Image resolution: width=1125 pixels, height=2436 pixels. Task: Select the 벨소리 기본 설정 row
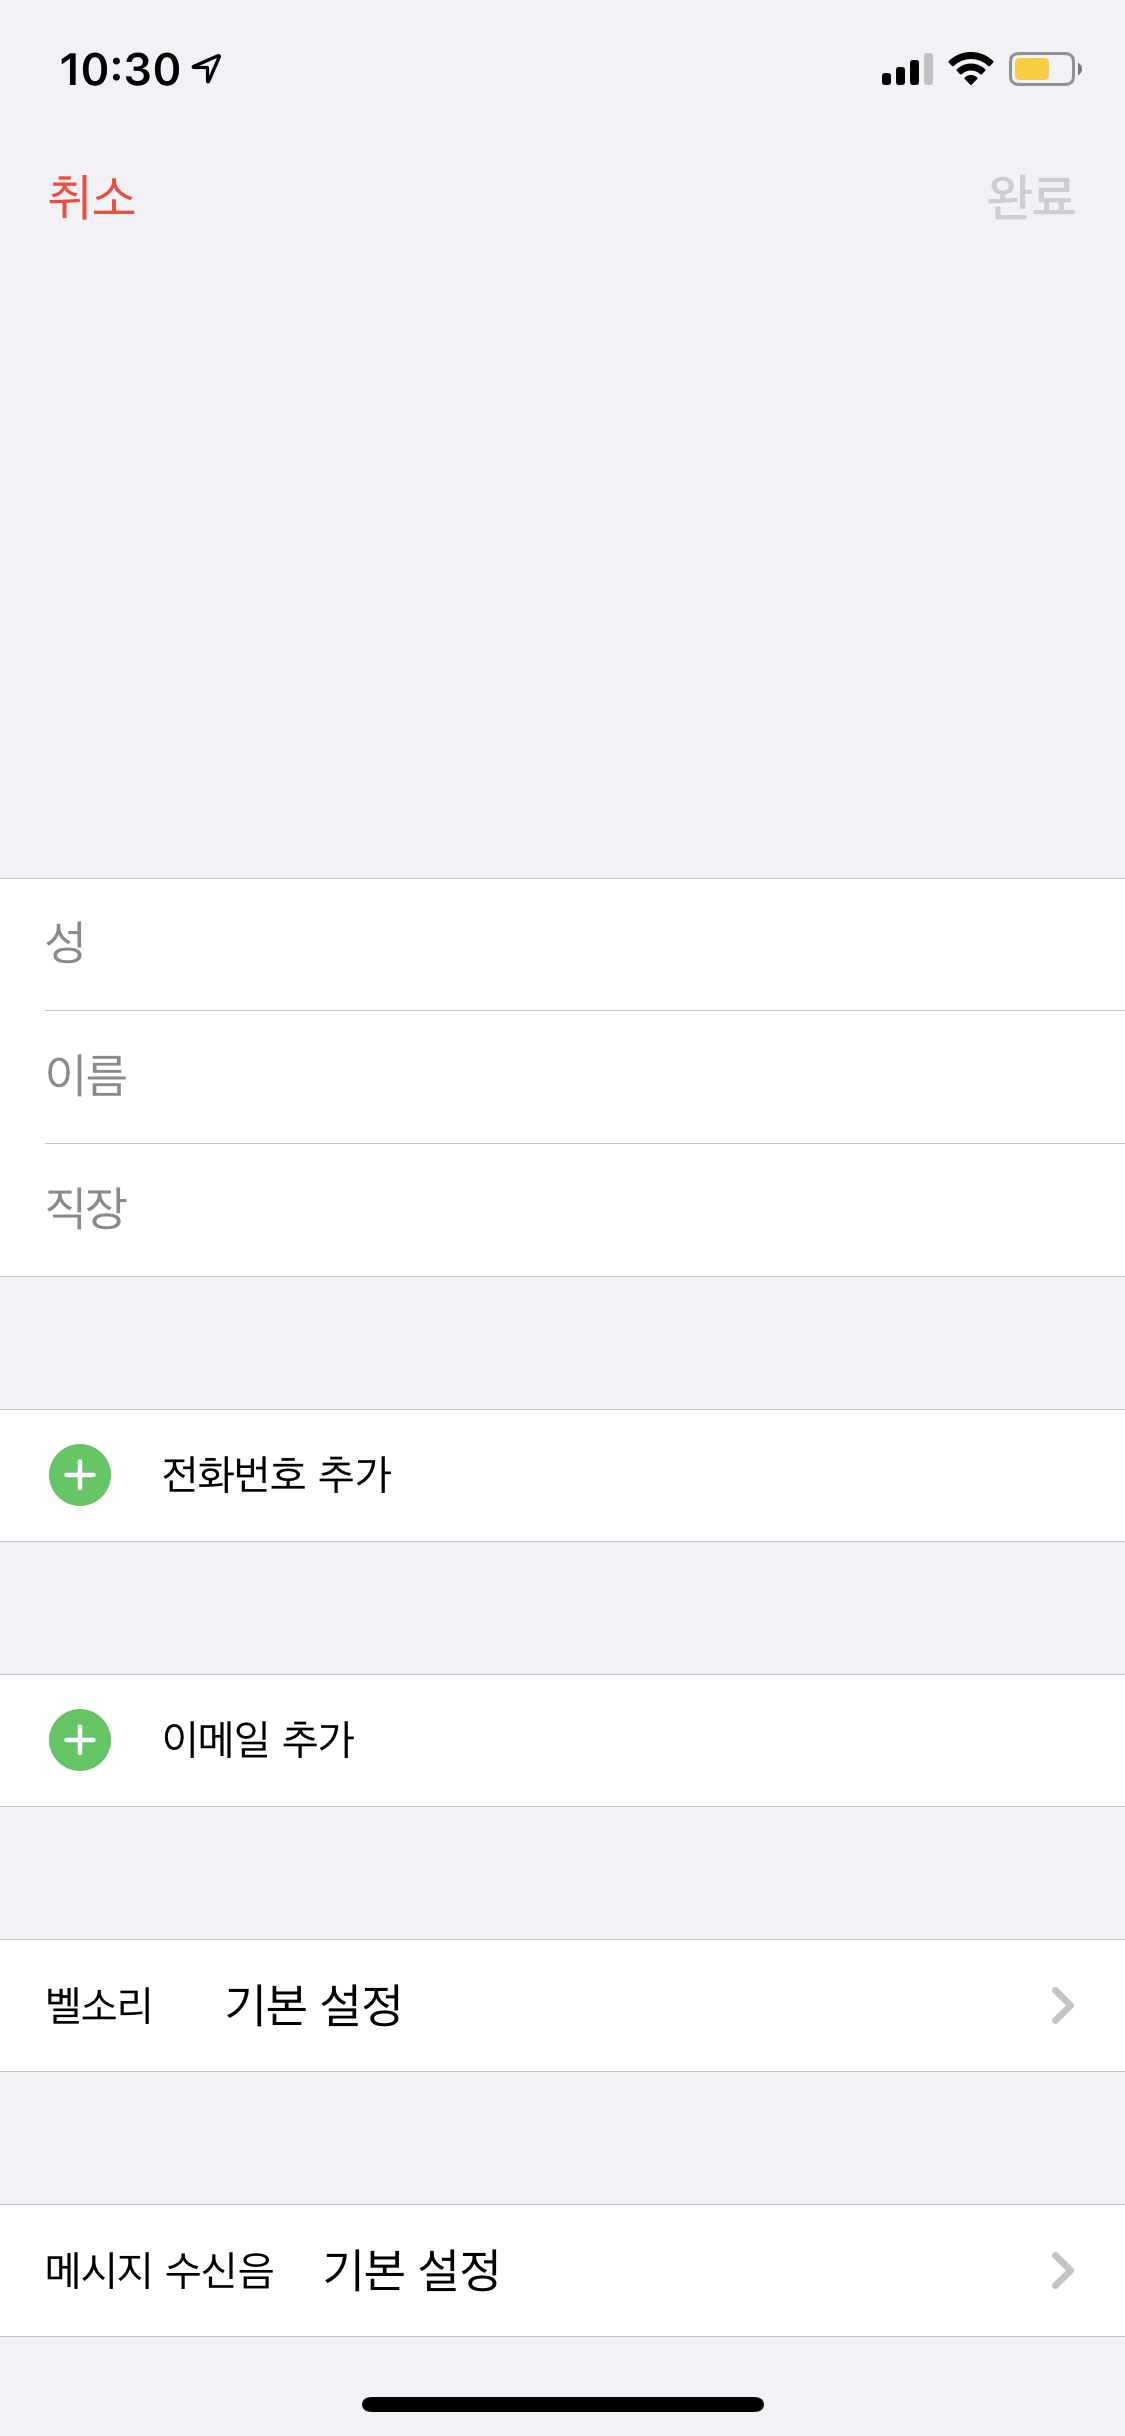[x=560, y=2005]
